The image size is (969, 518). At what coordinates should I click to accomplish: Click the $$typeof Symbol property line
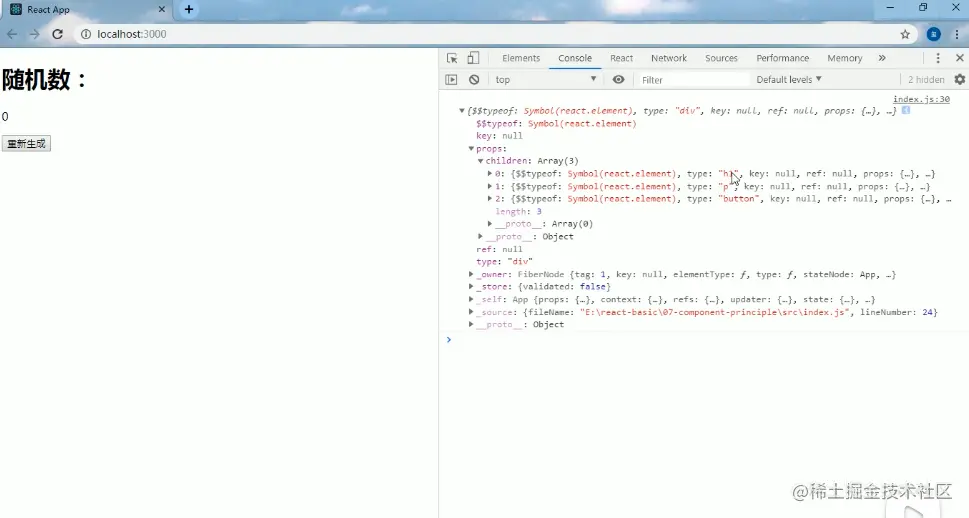click(556, 124)
